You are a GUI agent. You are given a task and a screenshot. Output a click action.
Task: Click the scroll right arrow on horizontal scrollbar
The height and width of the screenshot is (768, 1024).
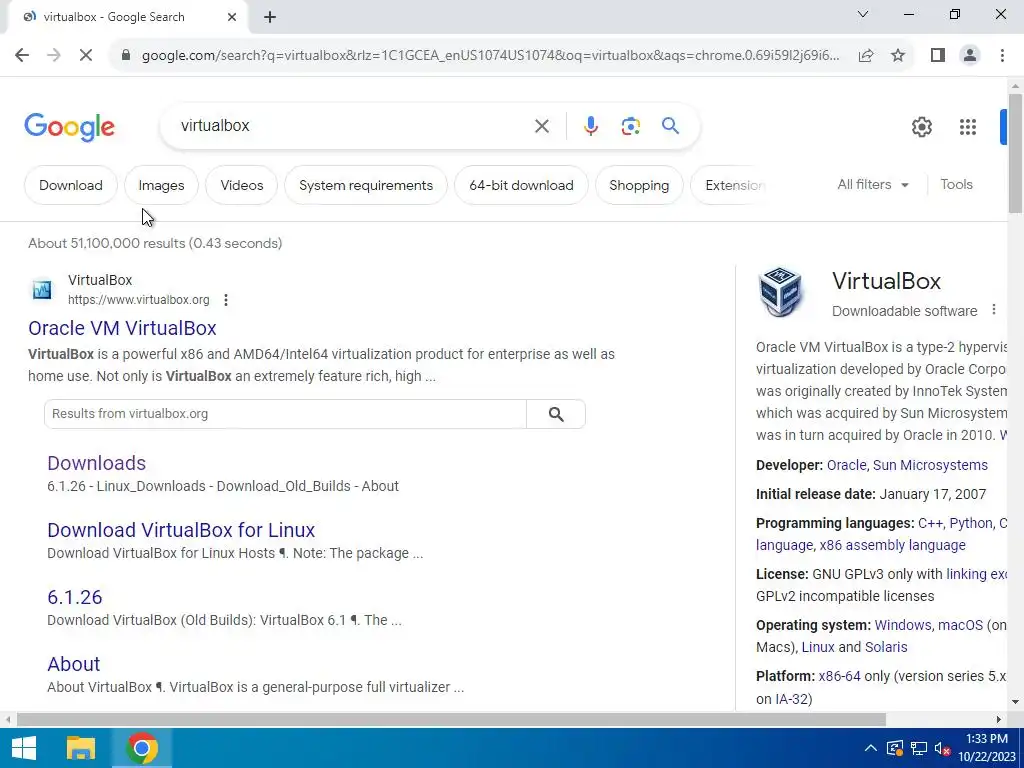point(999,720)
